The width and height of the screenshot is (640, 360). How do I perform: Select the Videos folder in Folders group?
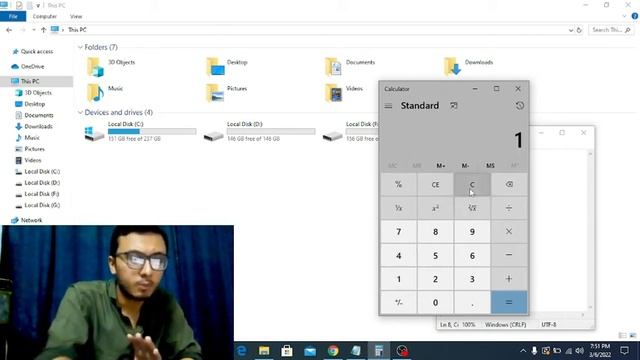tap(344, 93)
